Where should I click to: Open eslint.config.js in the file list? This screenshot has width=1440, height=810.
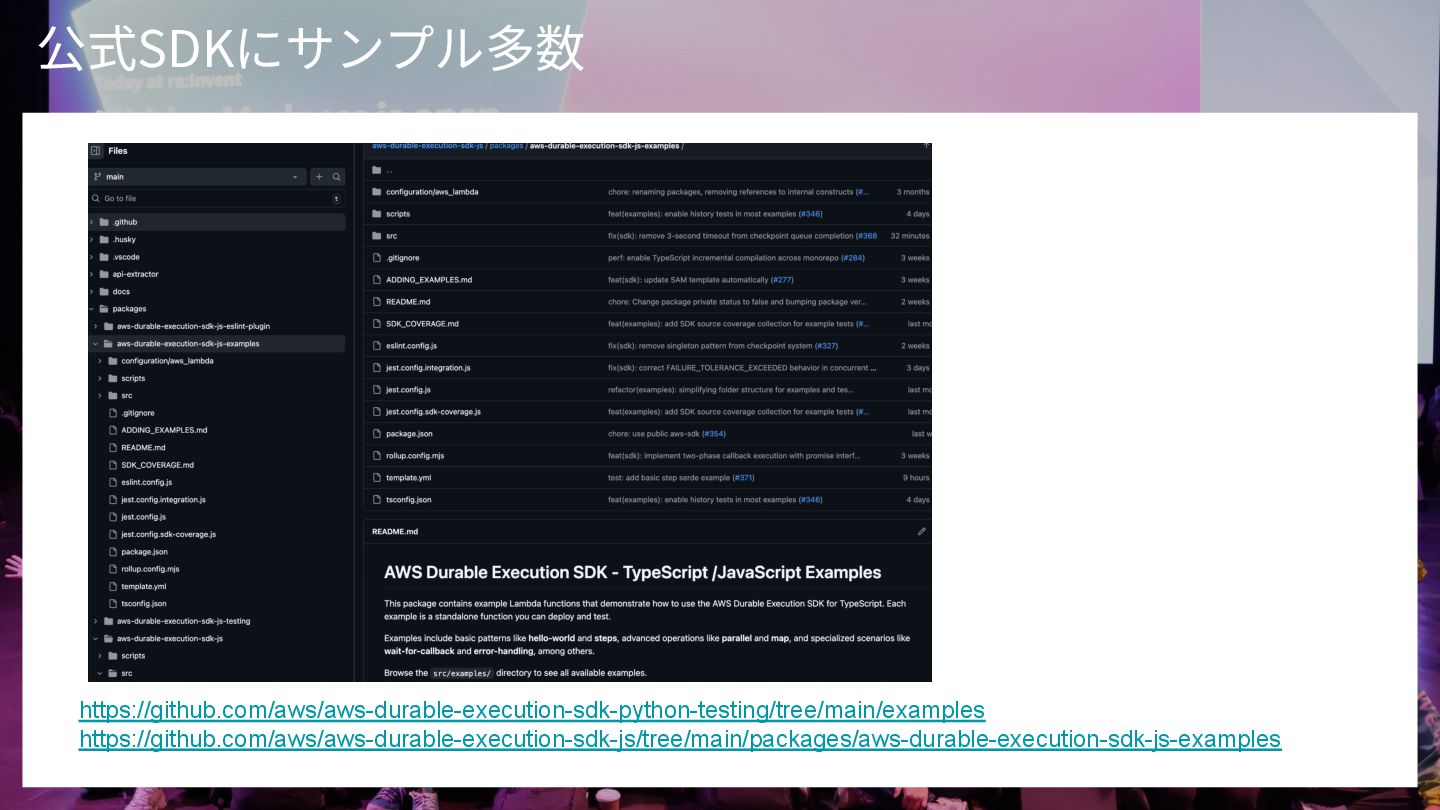(411, 346)
